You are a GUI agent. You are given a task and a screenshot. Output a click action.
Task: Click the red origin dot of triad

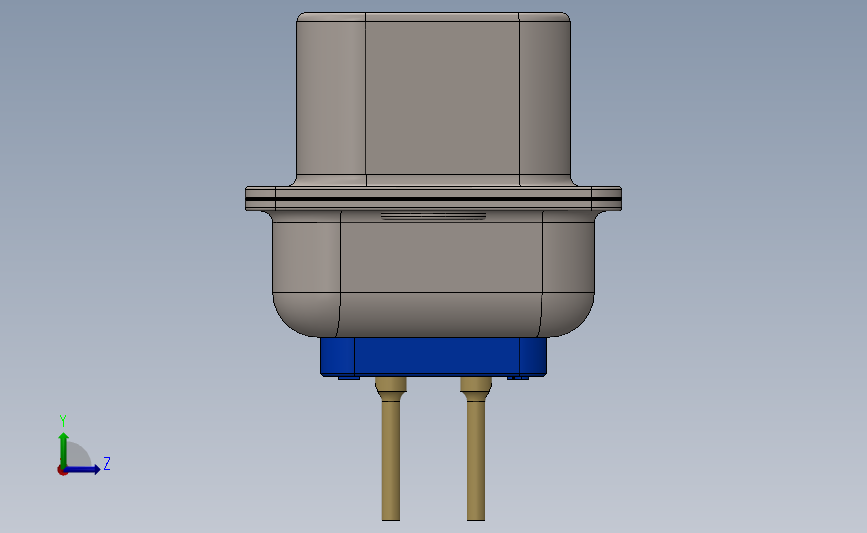(x=62, y=471)
